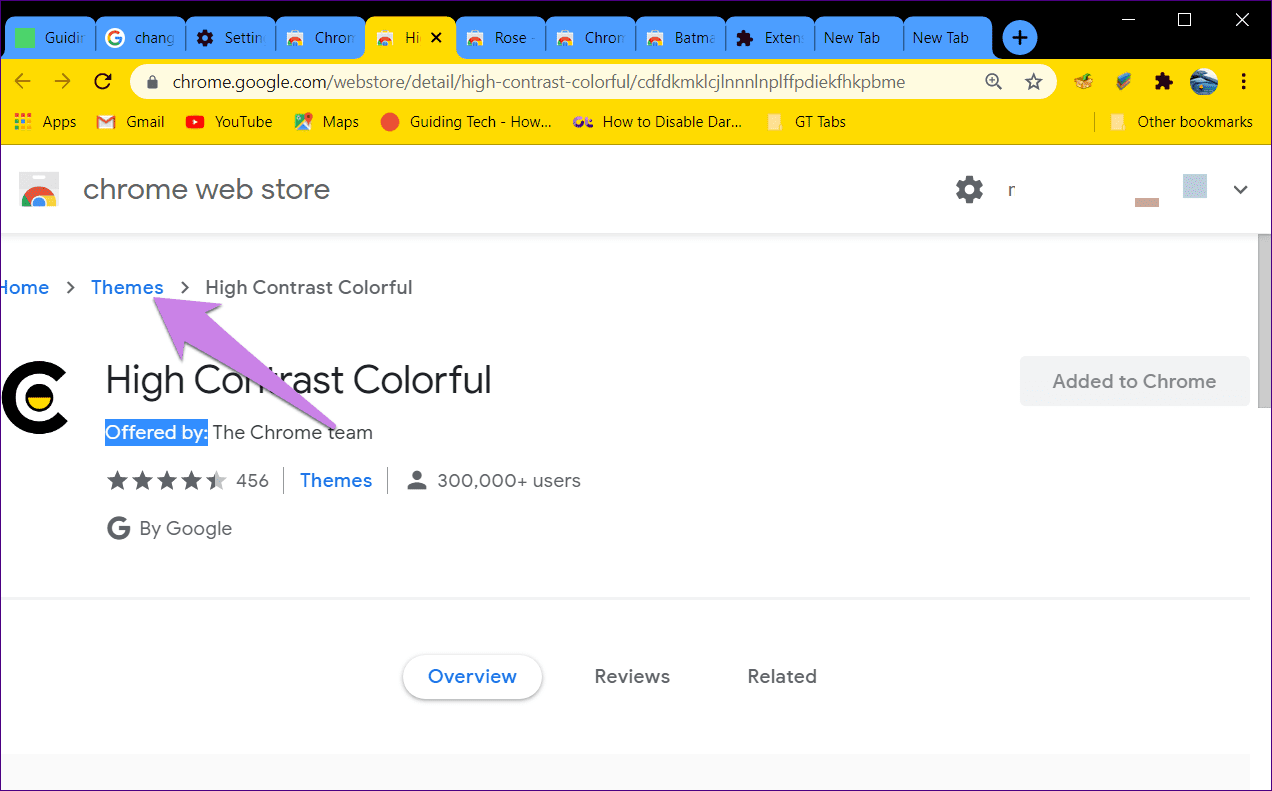
Task: Open a new tab with plus button
Action: pyautogui.click(x=1019, y=38)
